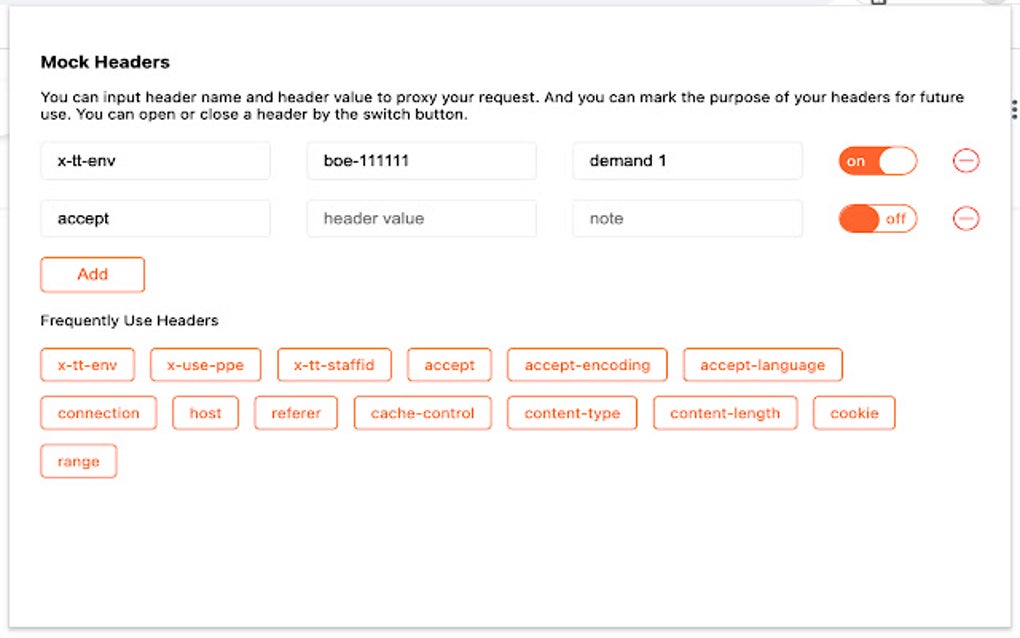Add the accept-language header chip

[763, 364]
